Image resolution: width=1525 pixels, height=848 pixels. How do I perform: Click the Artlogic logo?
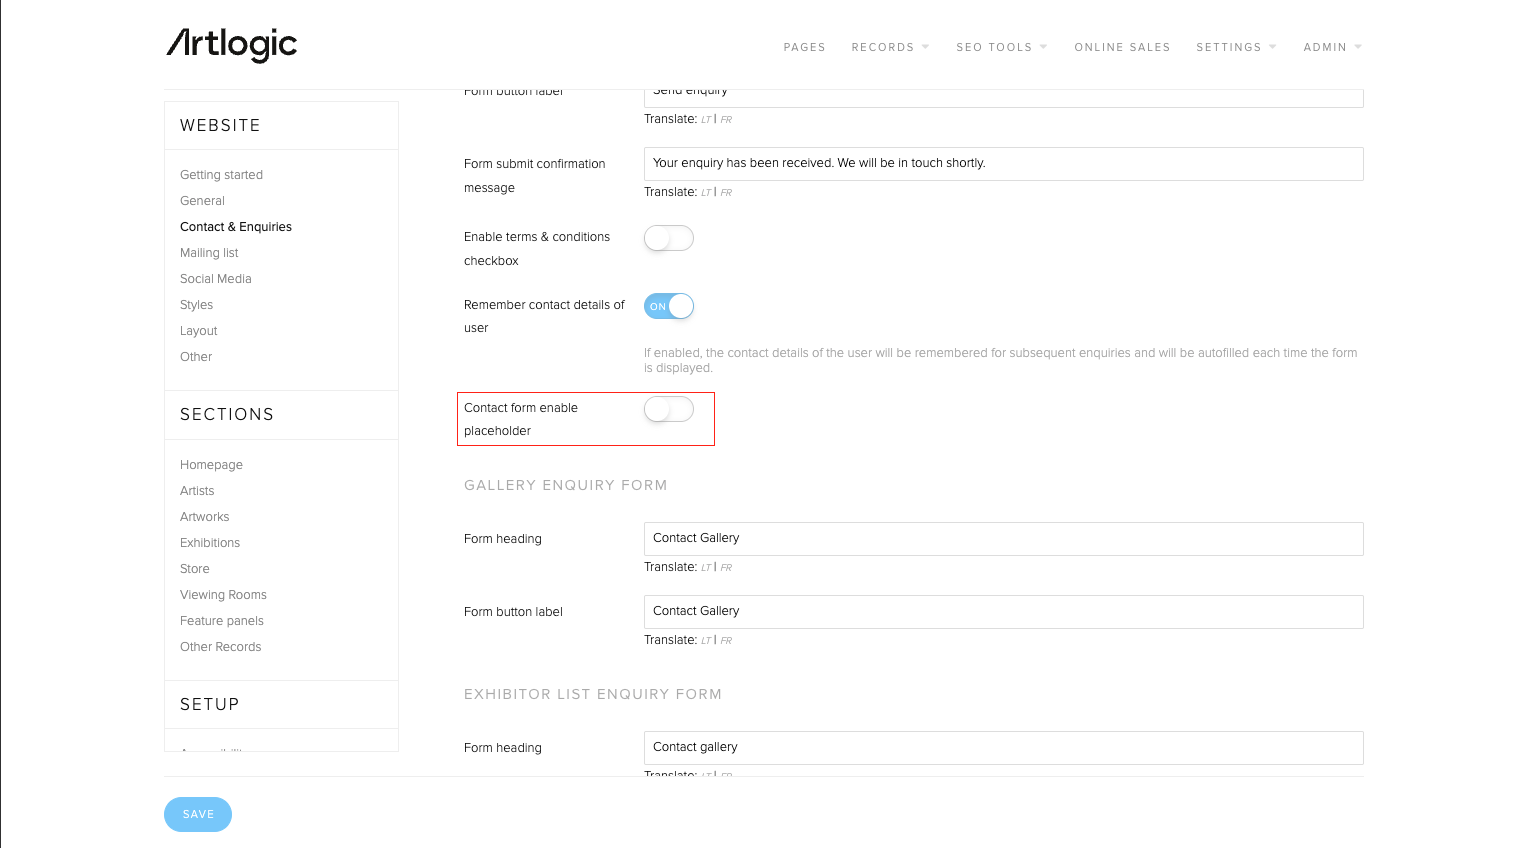231,44
